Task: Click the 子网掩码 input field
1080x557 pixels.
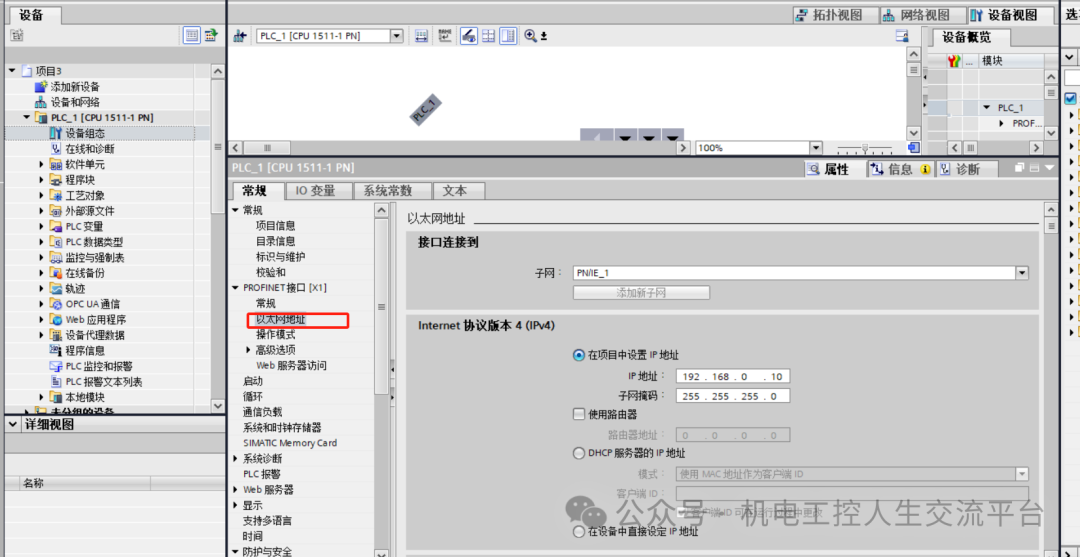Action: (733, 396)
